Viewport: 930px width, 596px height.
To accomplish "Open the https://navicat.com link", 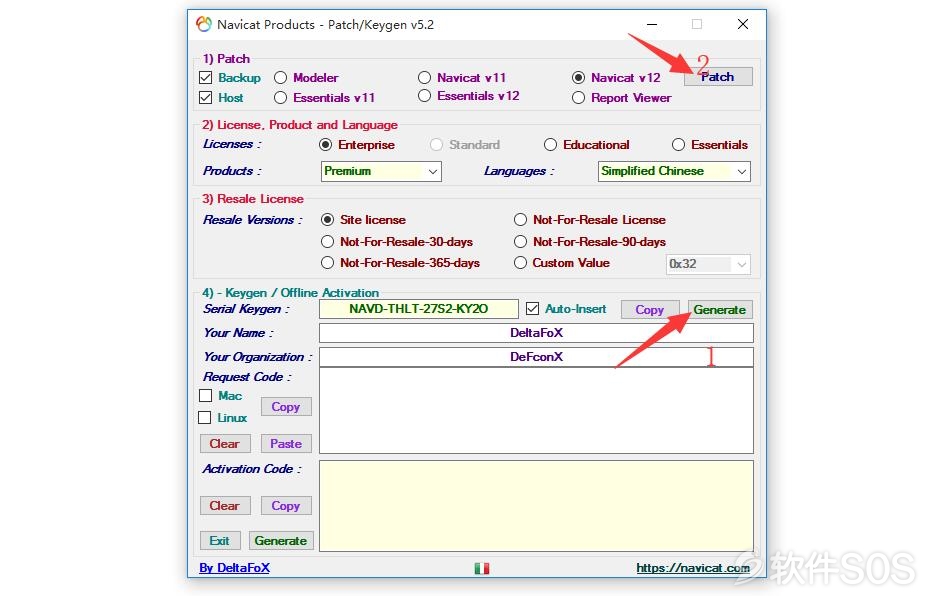I will tap(693, 568).
